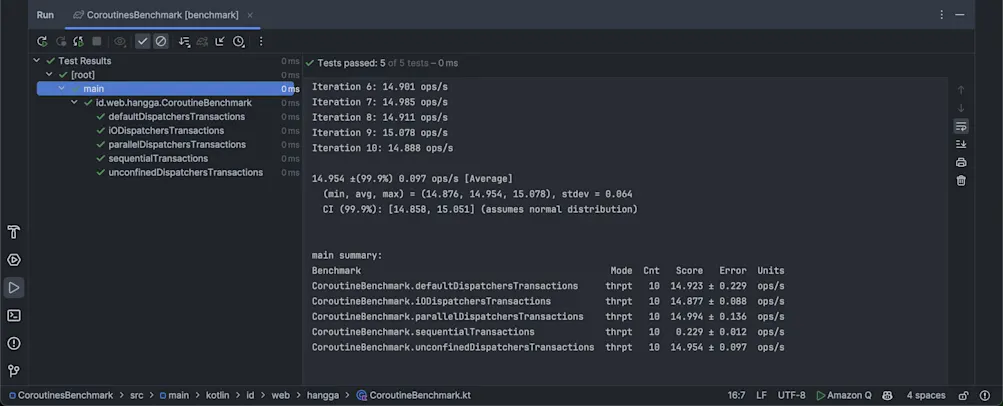1003x406 pixels.
Task: Open Run tool window options menu
Action: click(942, 15)
